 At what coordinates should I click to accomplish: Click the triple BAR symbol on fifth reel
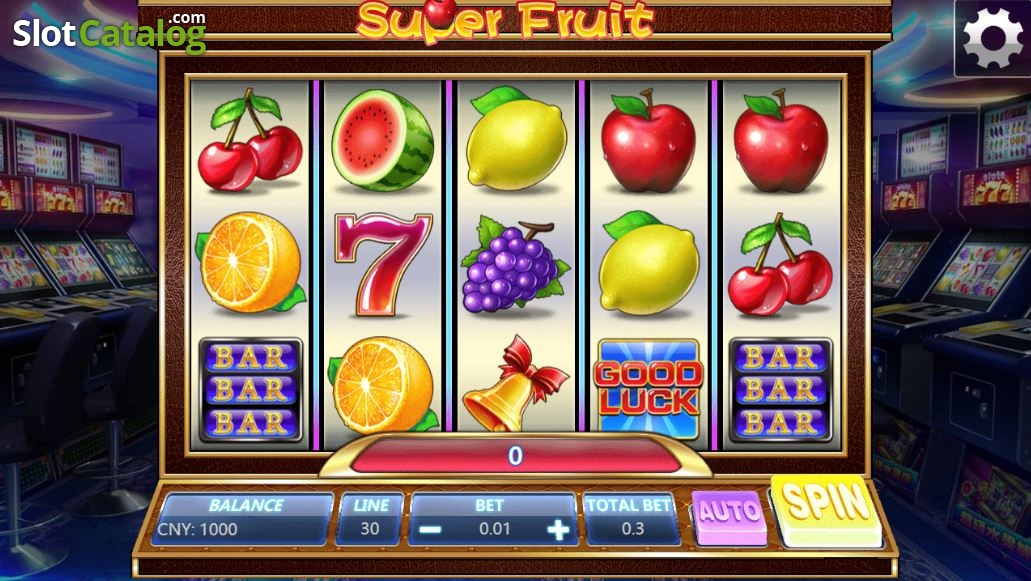(x=781, y=390)
